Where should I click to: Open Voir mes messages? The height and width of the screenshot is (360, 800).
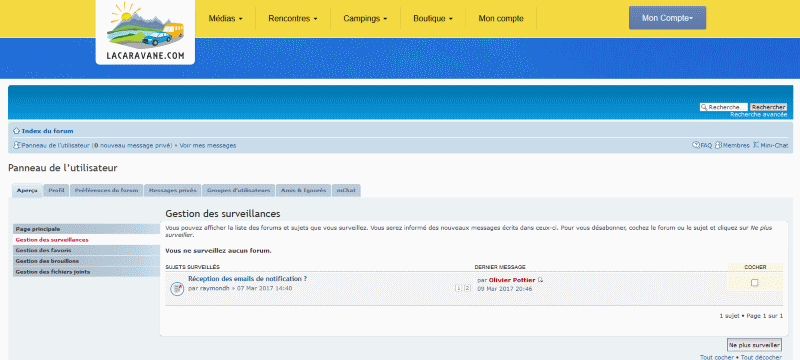(208, 145)
